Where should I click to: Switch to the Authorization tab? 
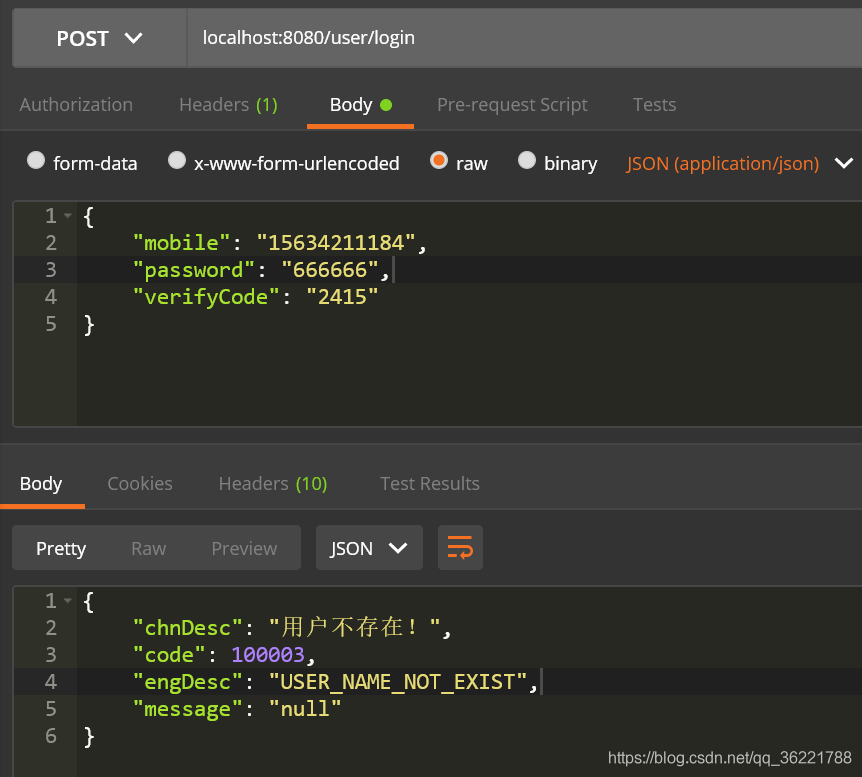76,104
